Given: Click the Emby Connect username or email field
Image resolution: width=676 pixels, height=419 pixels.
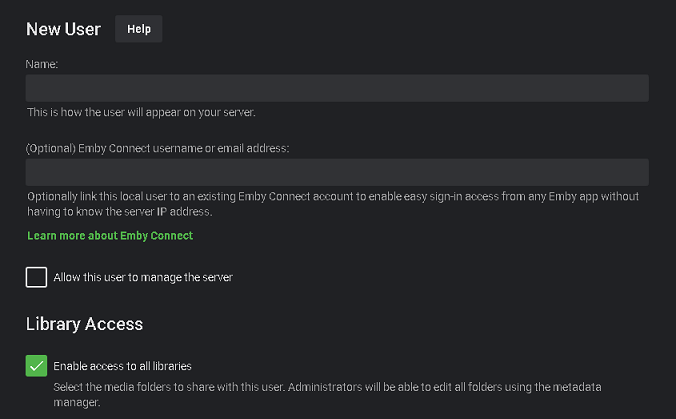Looking at the screenshot, I should pos(337,172).
